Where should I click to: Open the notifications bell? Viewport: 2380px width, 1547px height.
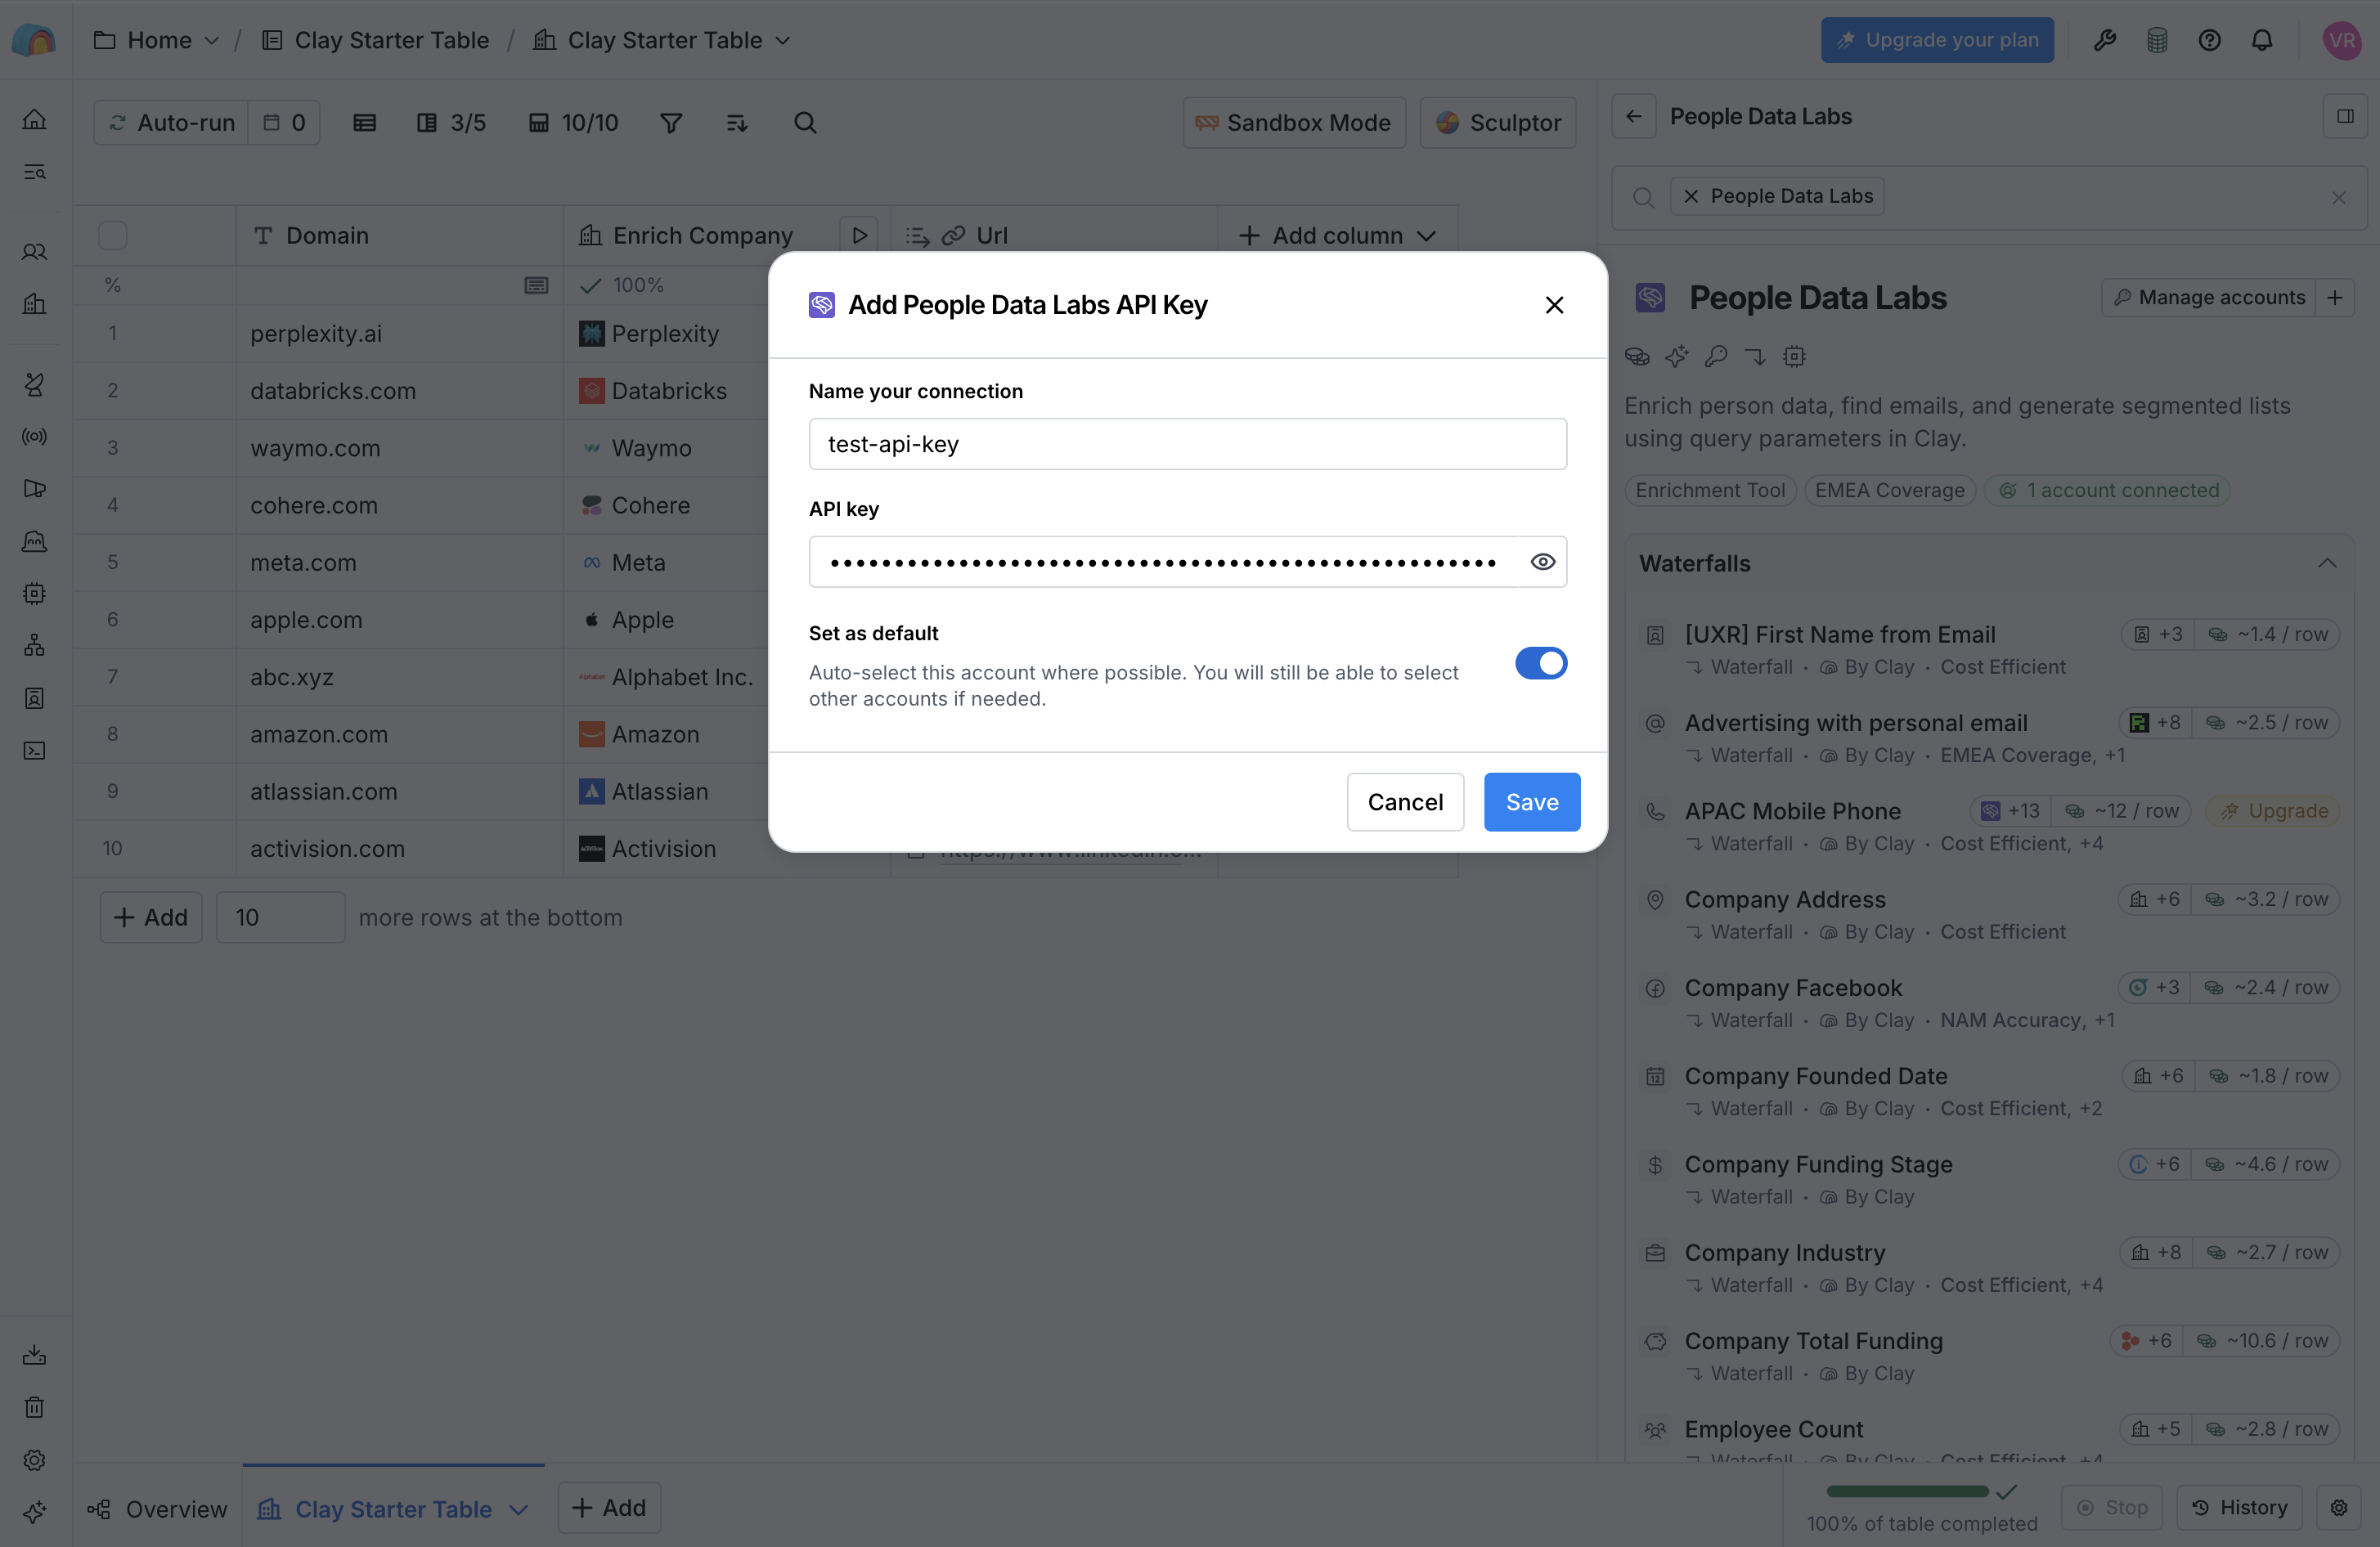[x=2261, y=40]
